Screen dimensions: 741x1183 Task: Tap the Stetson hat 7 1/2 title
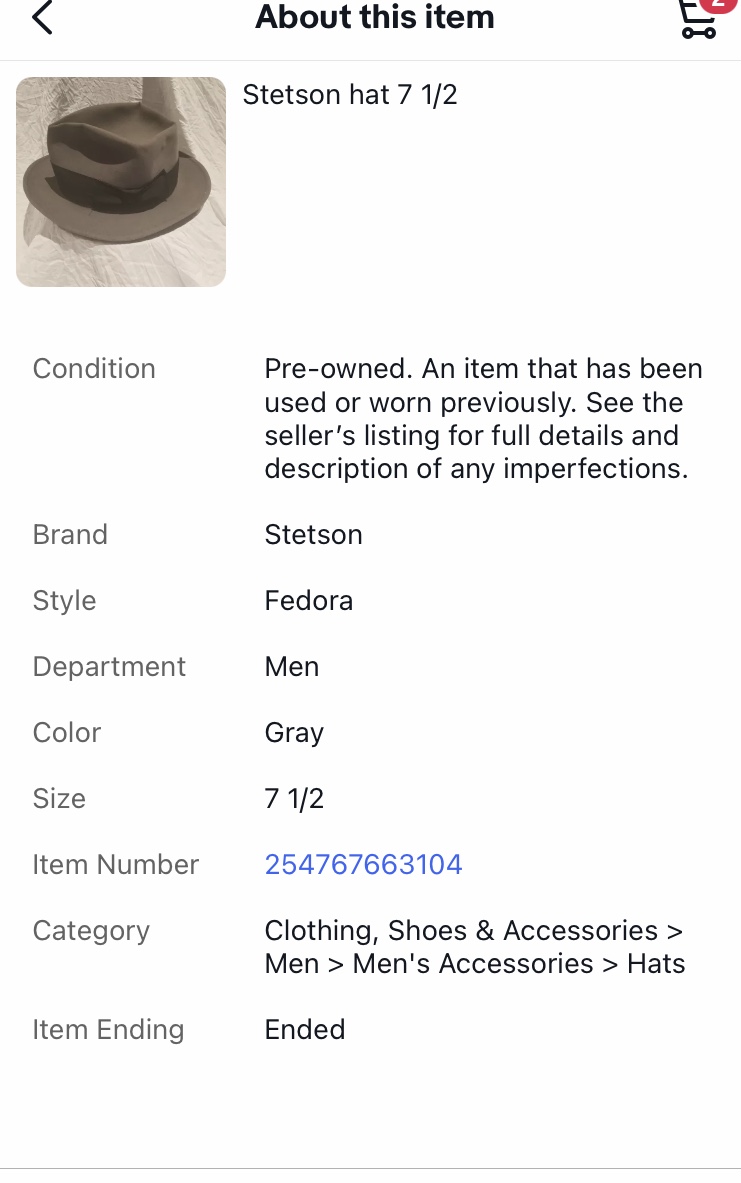pos(349,95)
